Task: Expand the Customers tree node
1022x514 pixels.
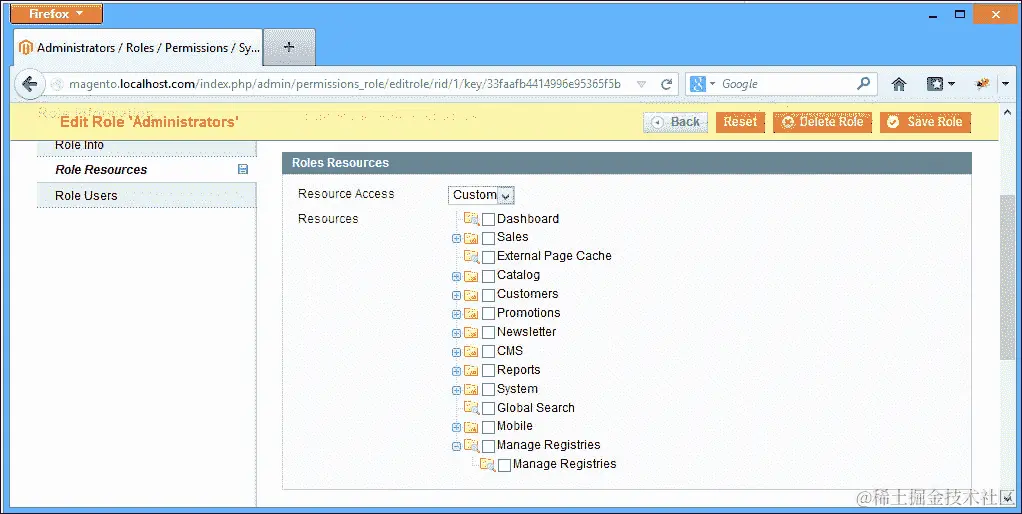Action: tap(456, 295)
